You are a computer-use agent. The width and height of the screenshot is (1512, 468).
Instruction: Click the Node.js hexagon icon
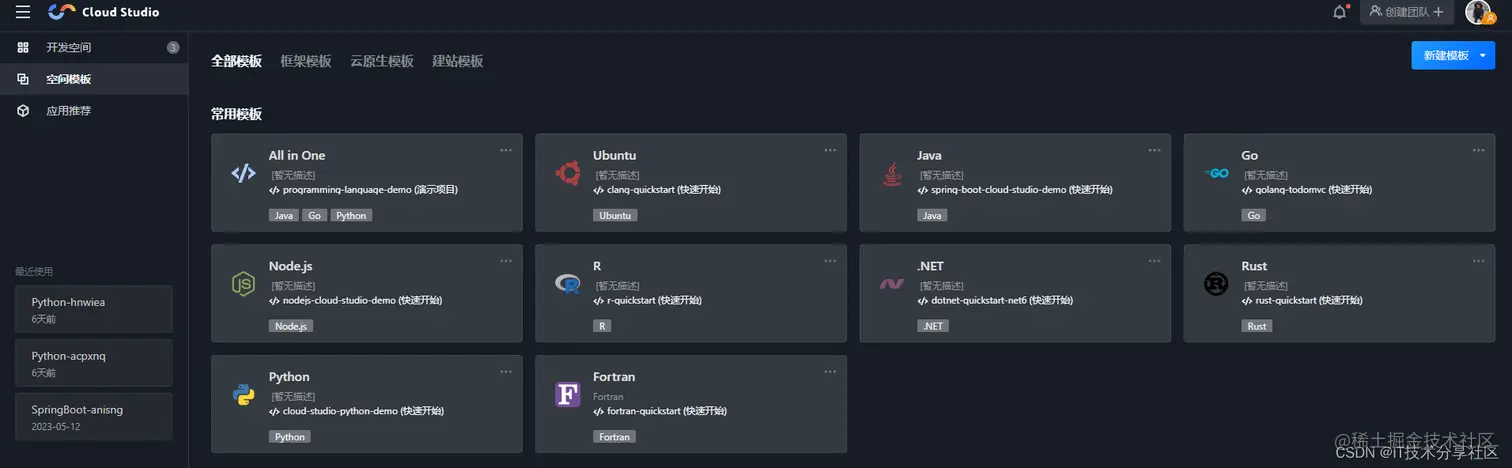[243, 284]
